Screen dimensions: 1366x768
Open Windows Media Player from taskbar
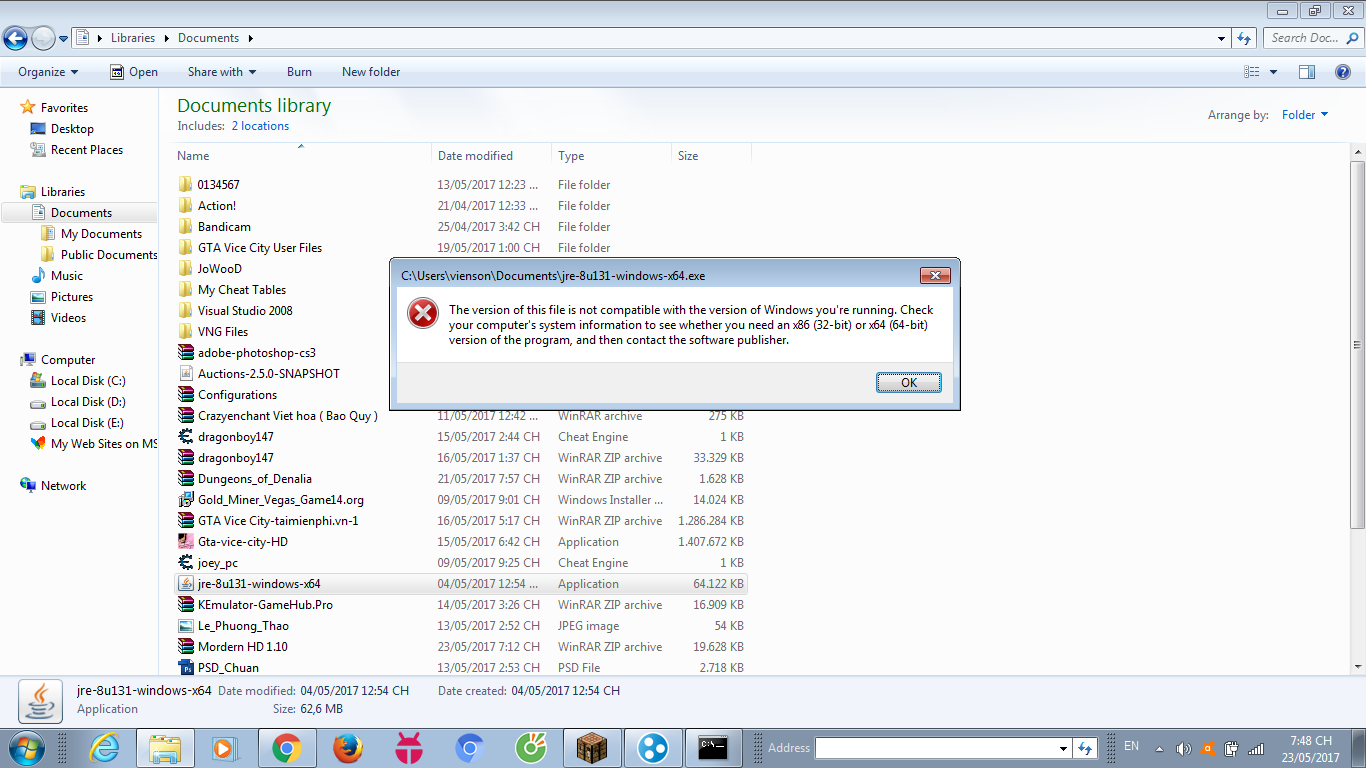(x=225, y=748)
